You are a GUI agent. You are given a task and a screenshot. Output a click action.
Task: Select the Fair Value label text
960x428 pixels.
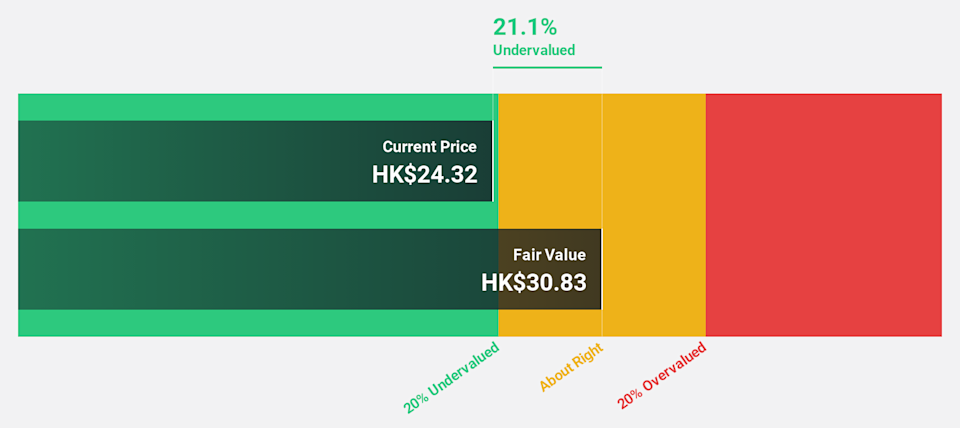click(x=549, y=255)
